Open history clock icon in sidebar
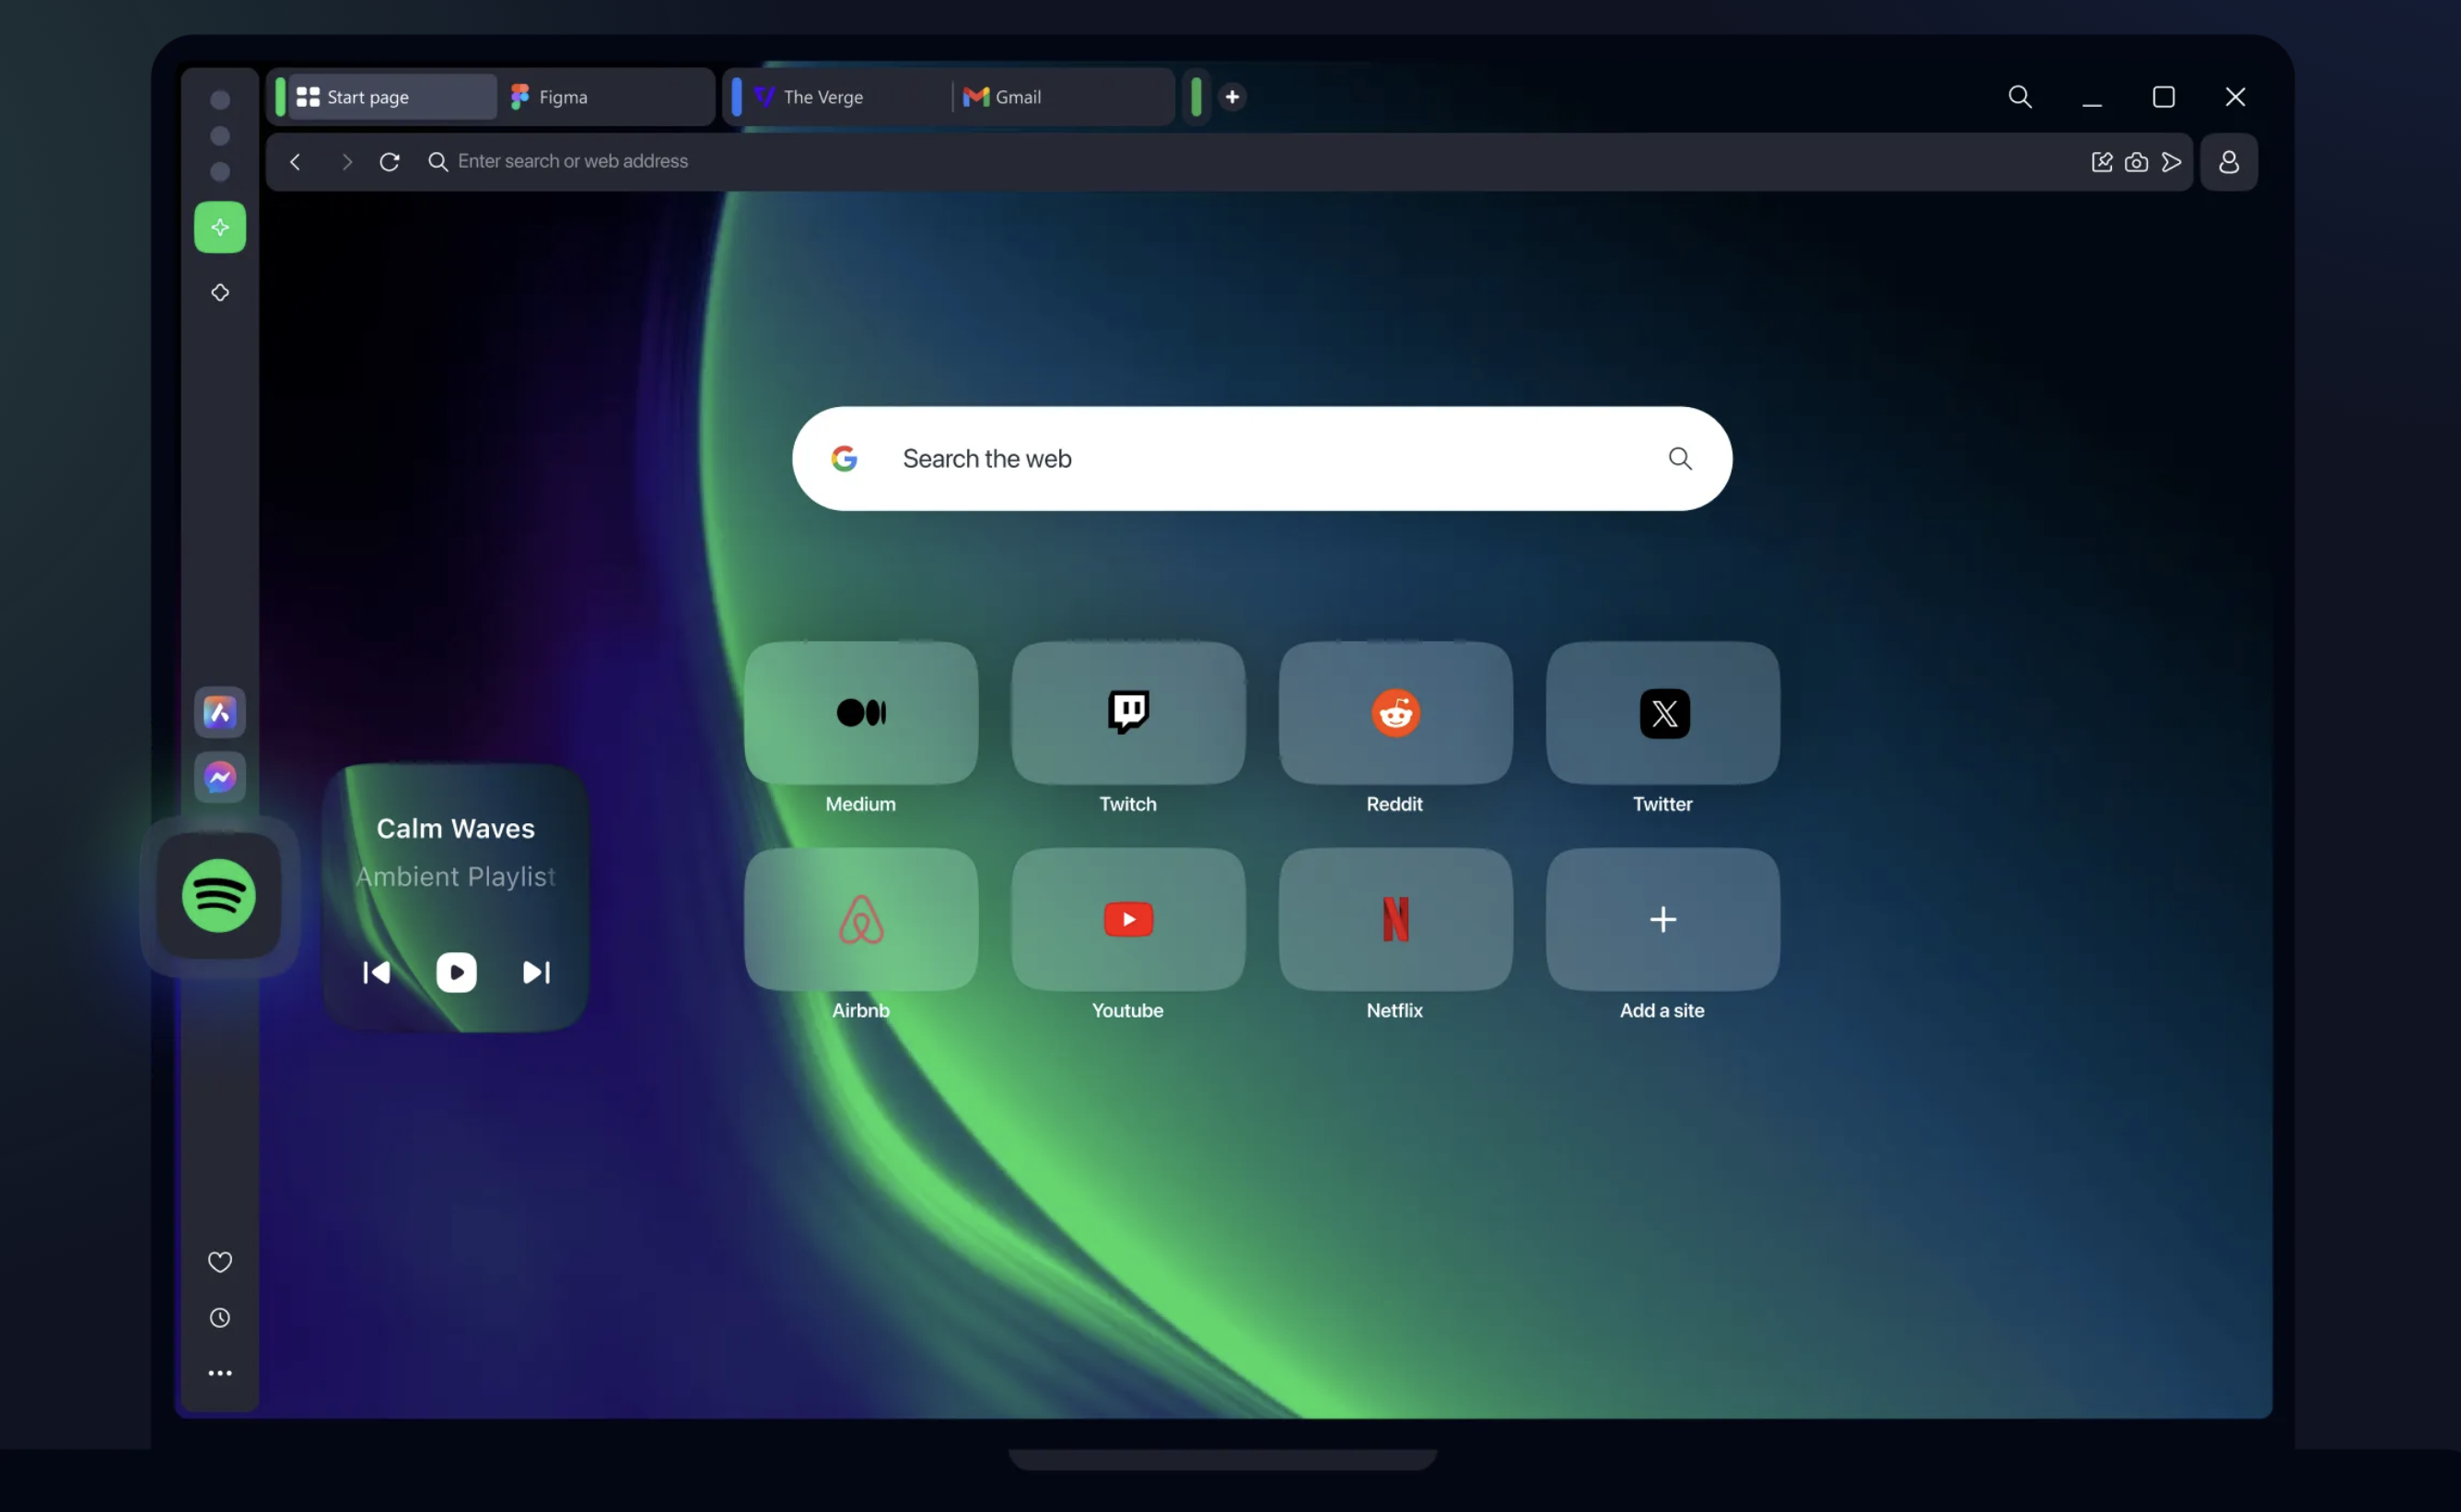 220,1318
